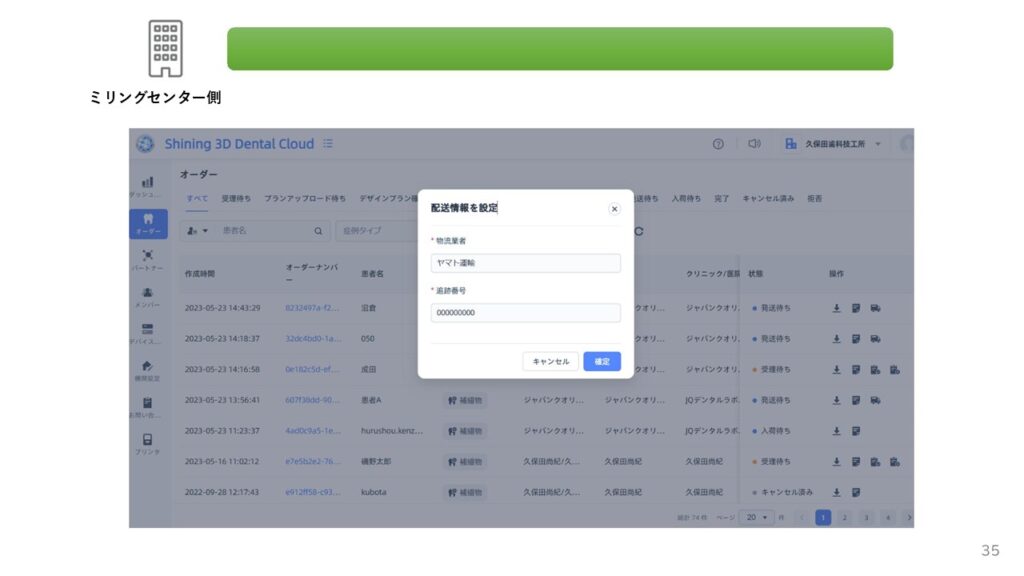Click the menu list icon beside Shining 3D Dental Cloud
The height and width of the screenshot is (576, 1024).
[x=328, y=144]
